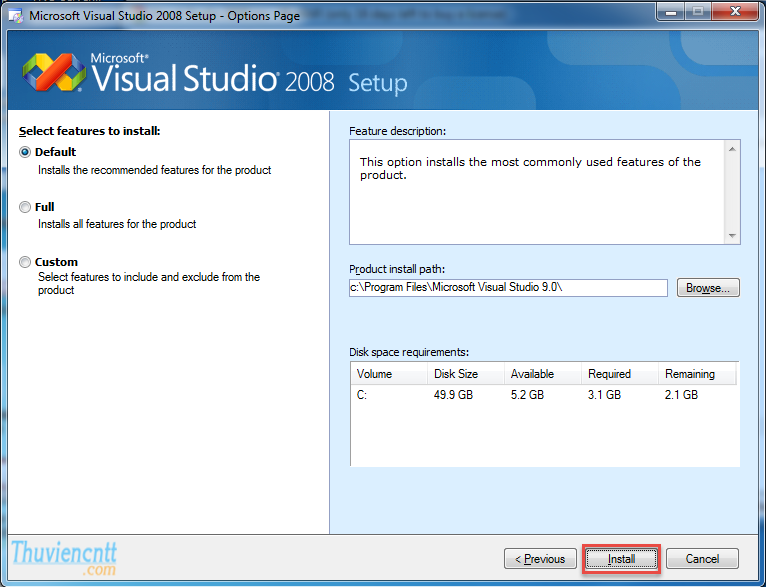Click the 49.9 GB disk size value
Image resolution: width=766 pixels, height=587 pixels.
tap(453, 395)
